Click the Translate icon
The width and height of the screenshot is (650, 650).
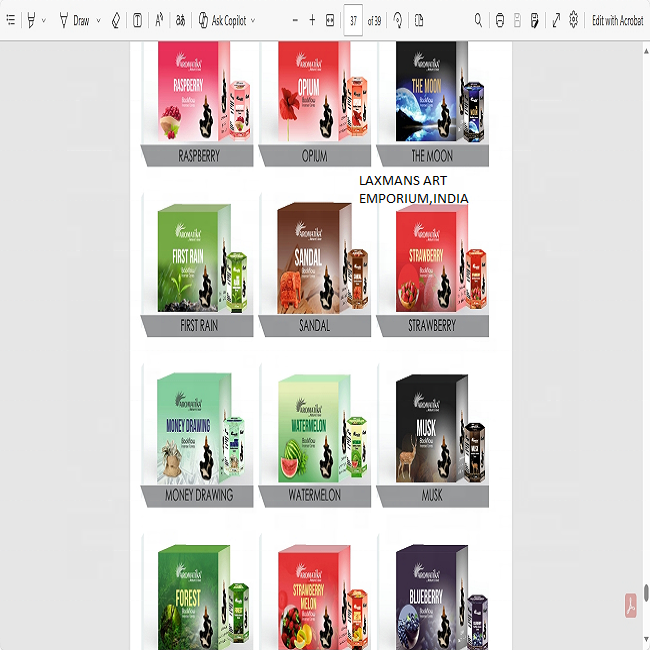(x=180, y=20)
